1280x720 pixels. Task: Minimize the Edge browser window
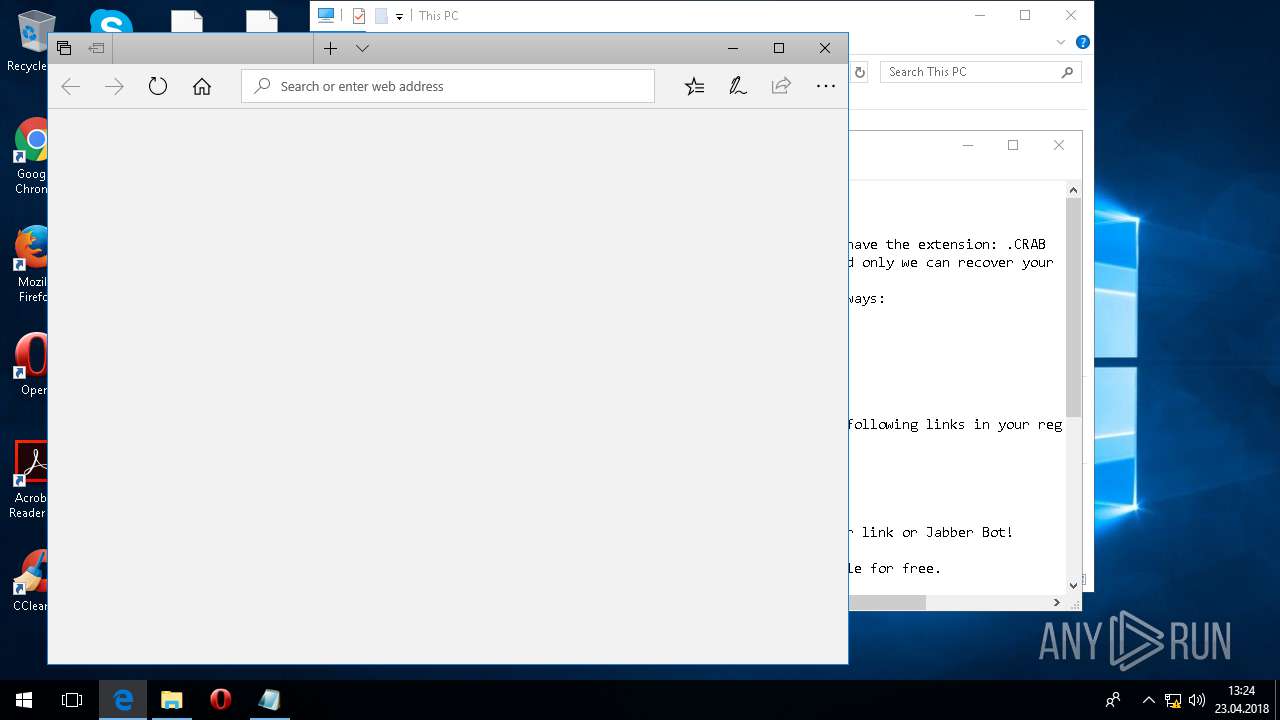coord(732,48)
